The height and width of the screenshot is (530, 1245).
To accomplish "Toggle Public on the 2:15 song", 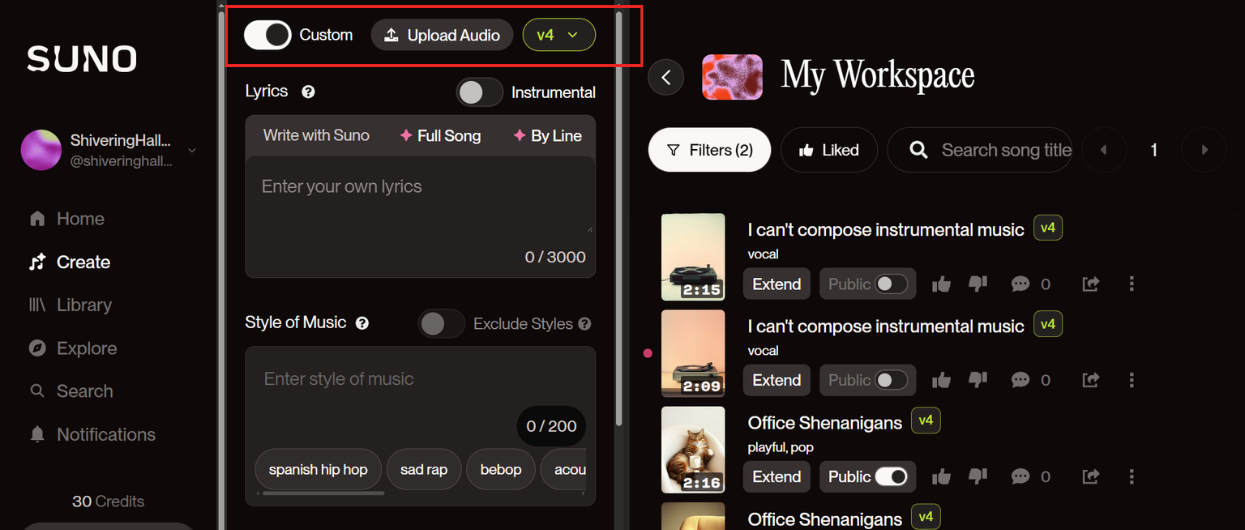I will (x=891, y=284).
